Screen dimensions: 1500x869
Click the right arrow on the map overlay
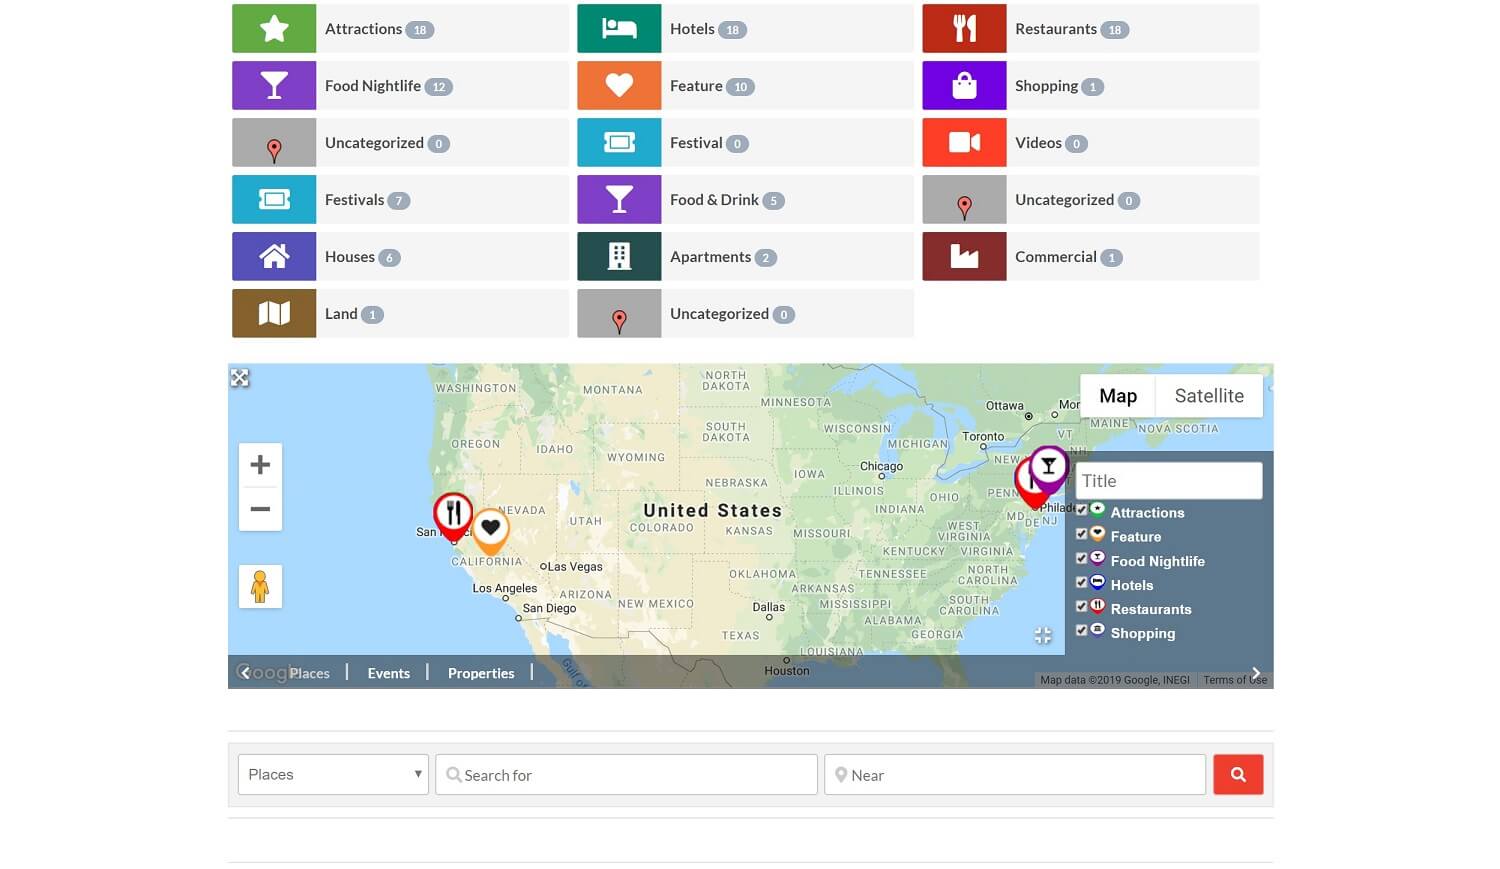pyautogui.click(x=1256, y=673)
